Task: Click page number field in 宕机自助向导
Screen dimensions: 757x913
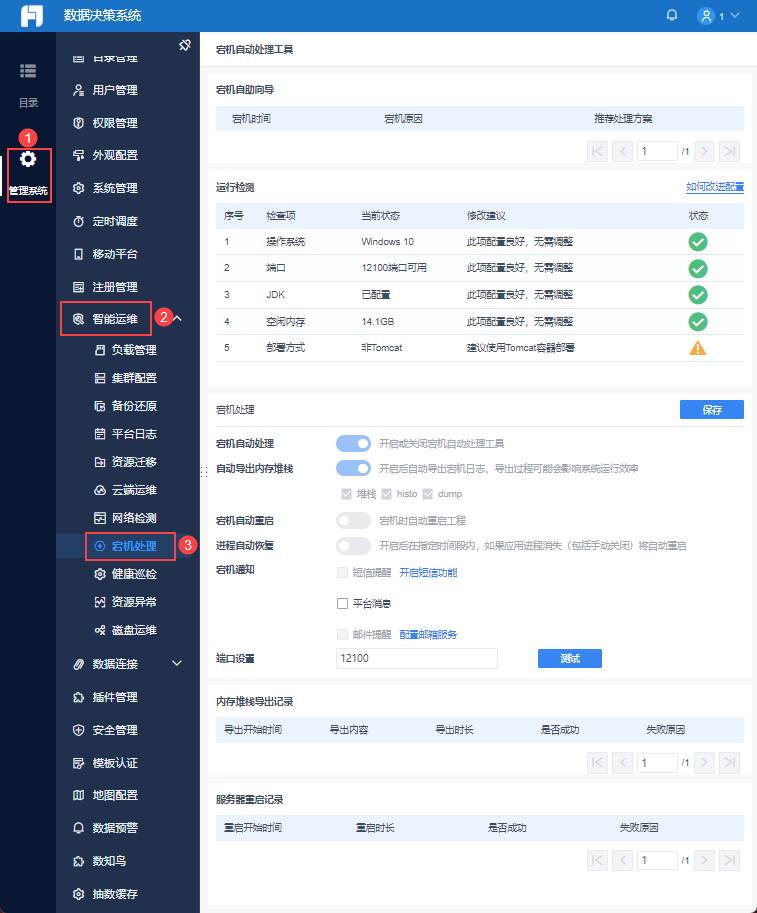Action: (657, 151)
